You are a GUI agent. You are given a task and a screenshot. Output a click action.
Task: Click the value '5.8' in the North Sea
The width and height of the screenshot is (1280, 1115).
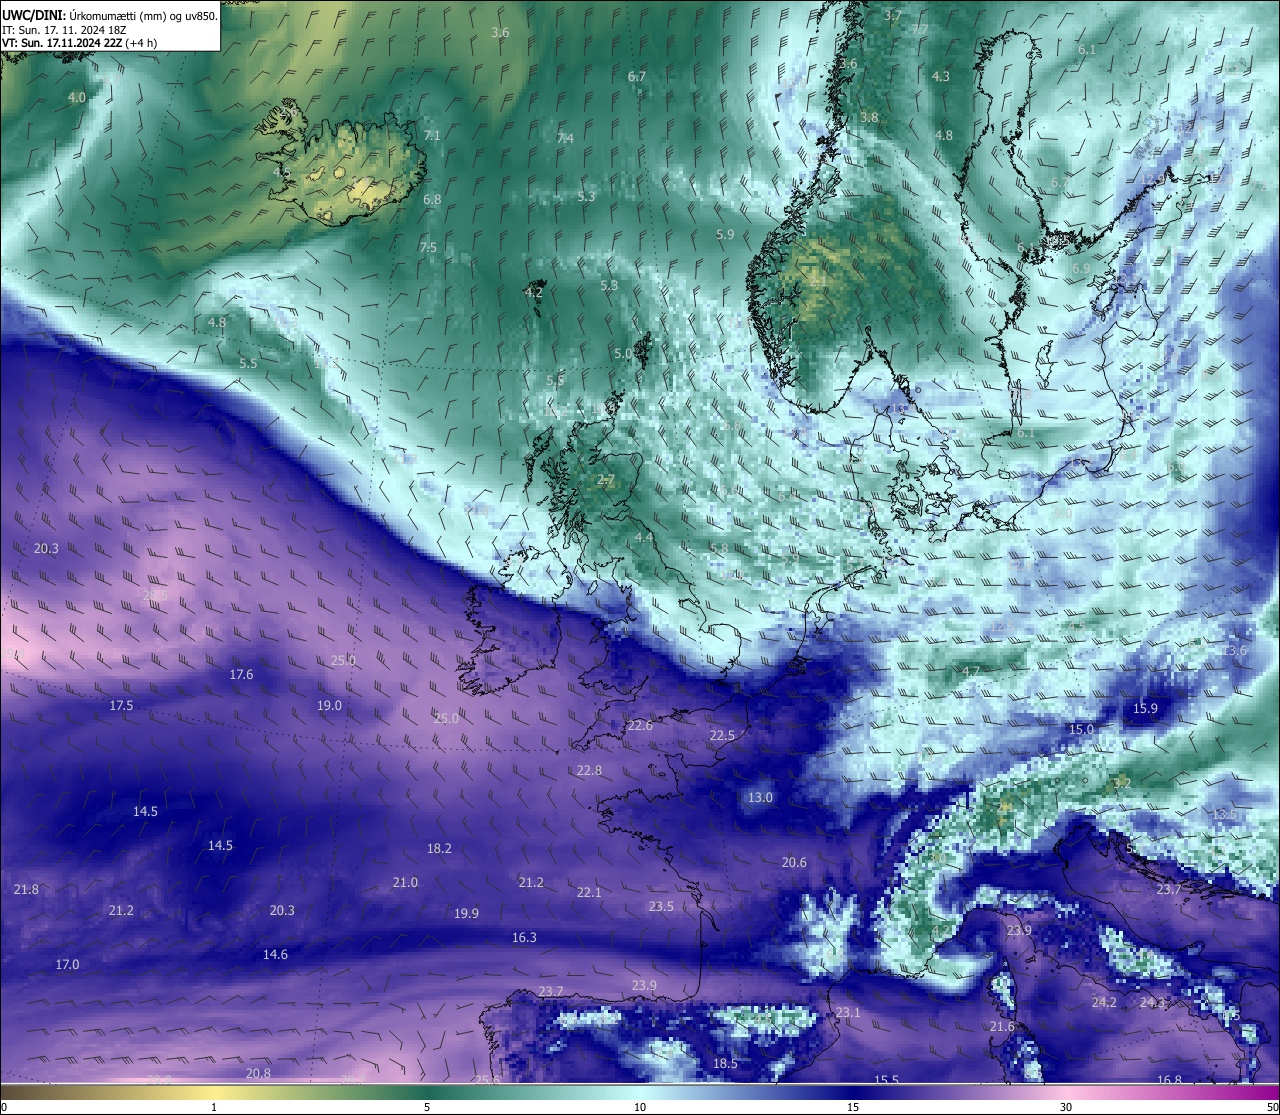click(718, 548)
